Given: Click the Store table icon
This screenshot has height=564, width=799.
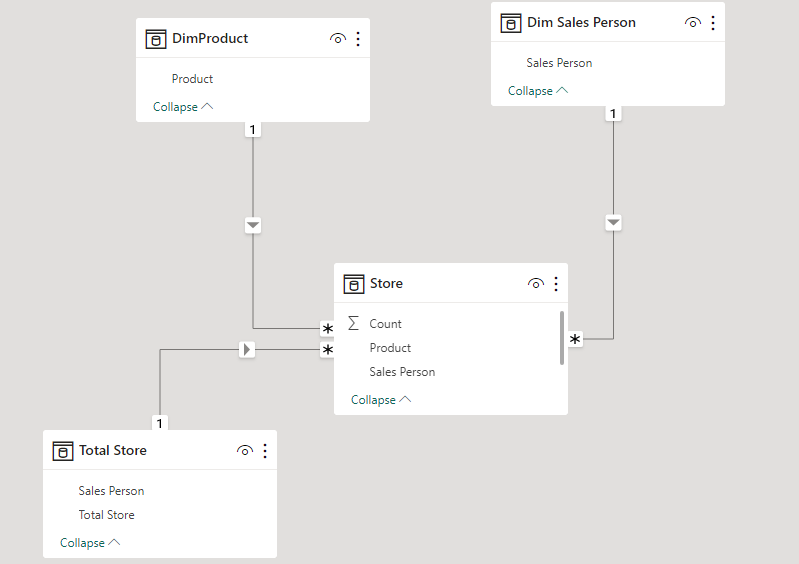Looking at the screenshot, I should [354, 284].
